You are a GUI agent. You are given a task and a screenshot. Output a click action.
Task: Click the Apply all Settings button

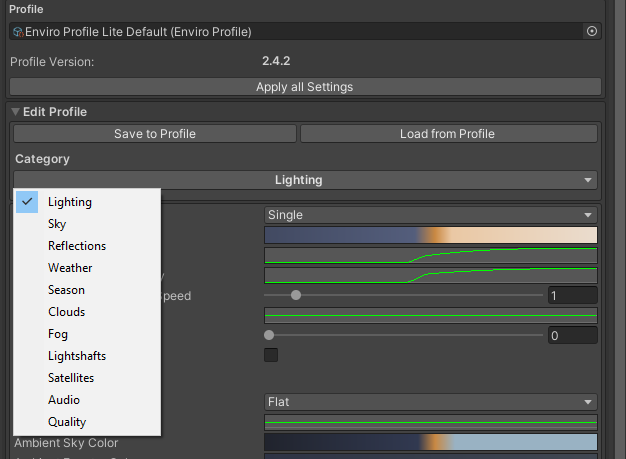coord(305,87)
